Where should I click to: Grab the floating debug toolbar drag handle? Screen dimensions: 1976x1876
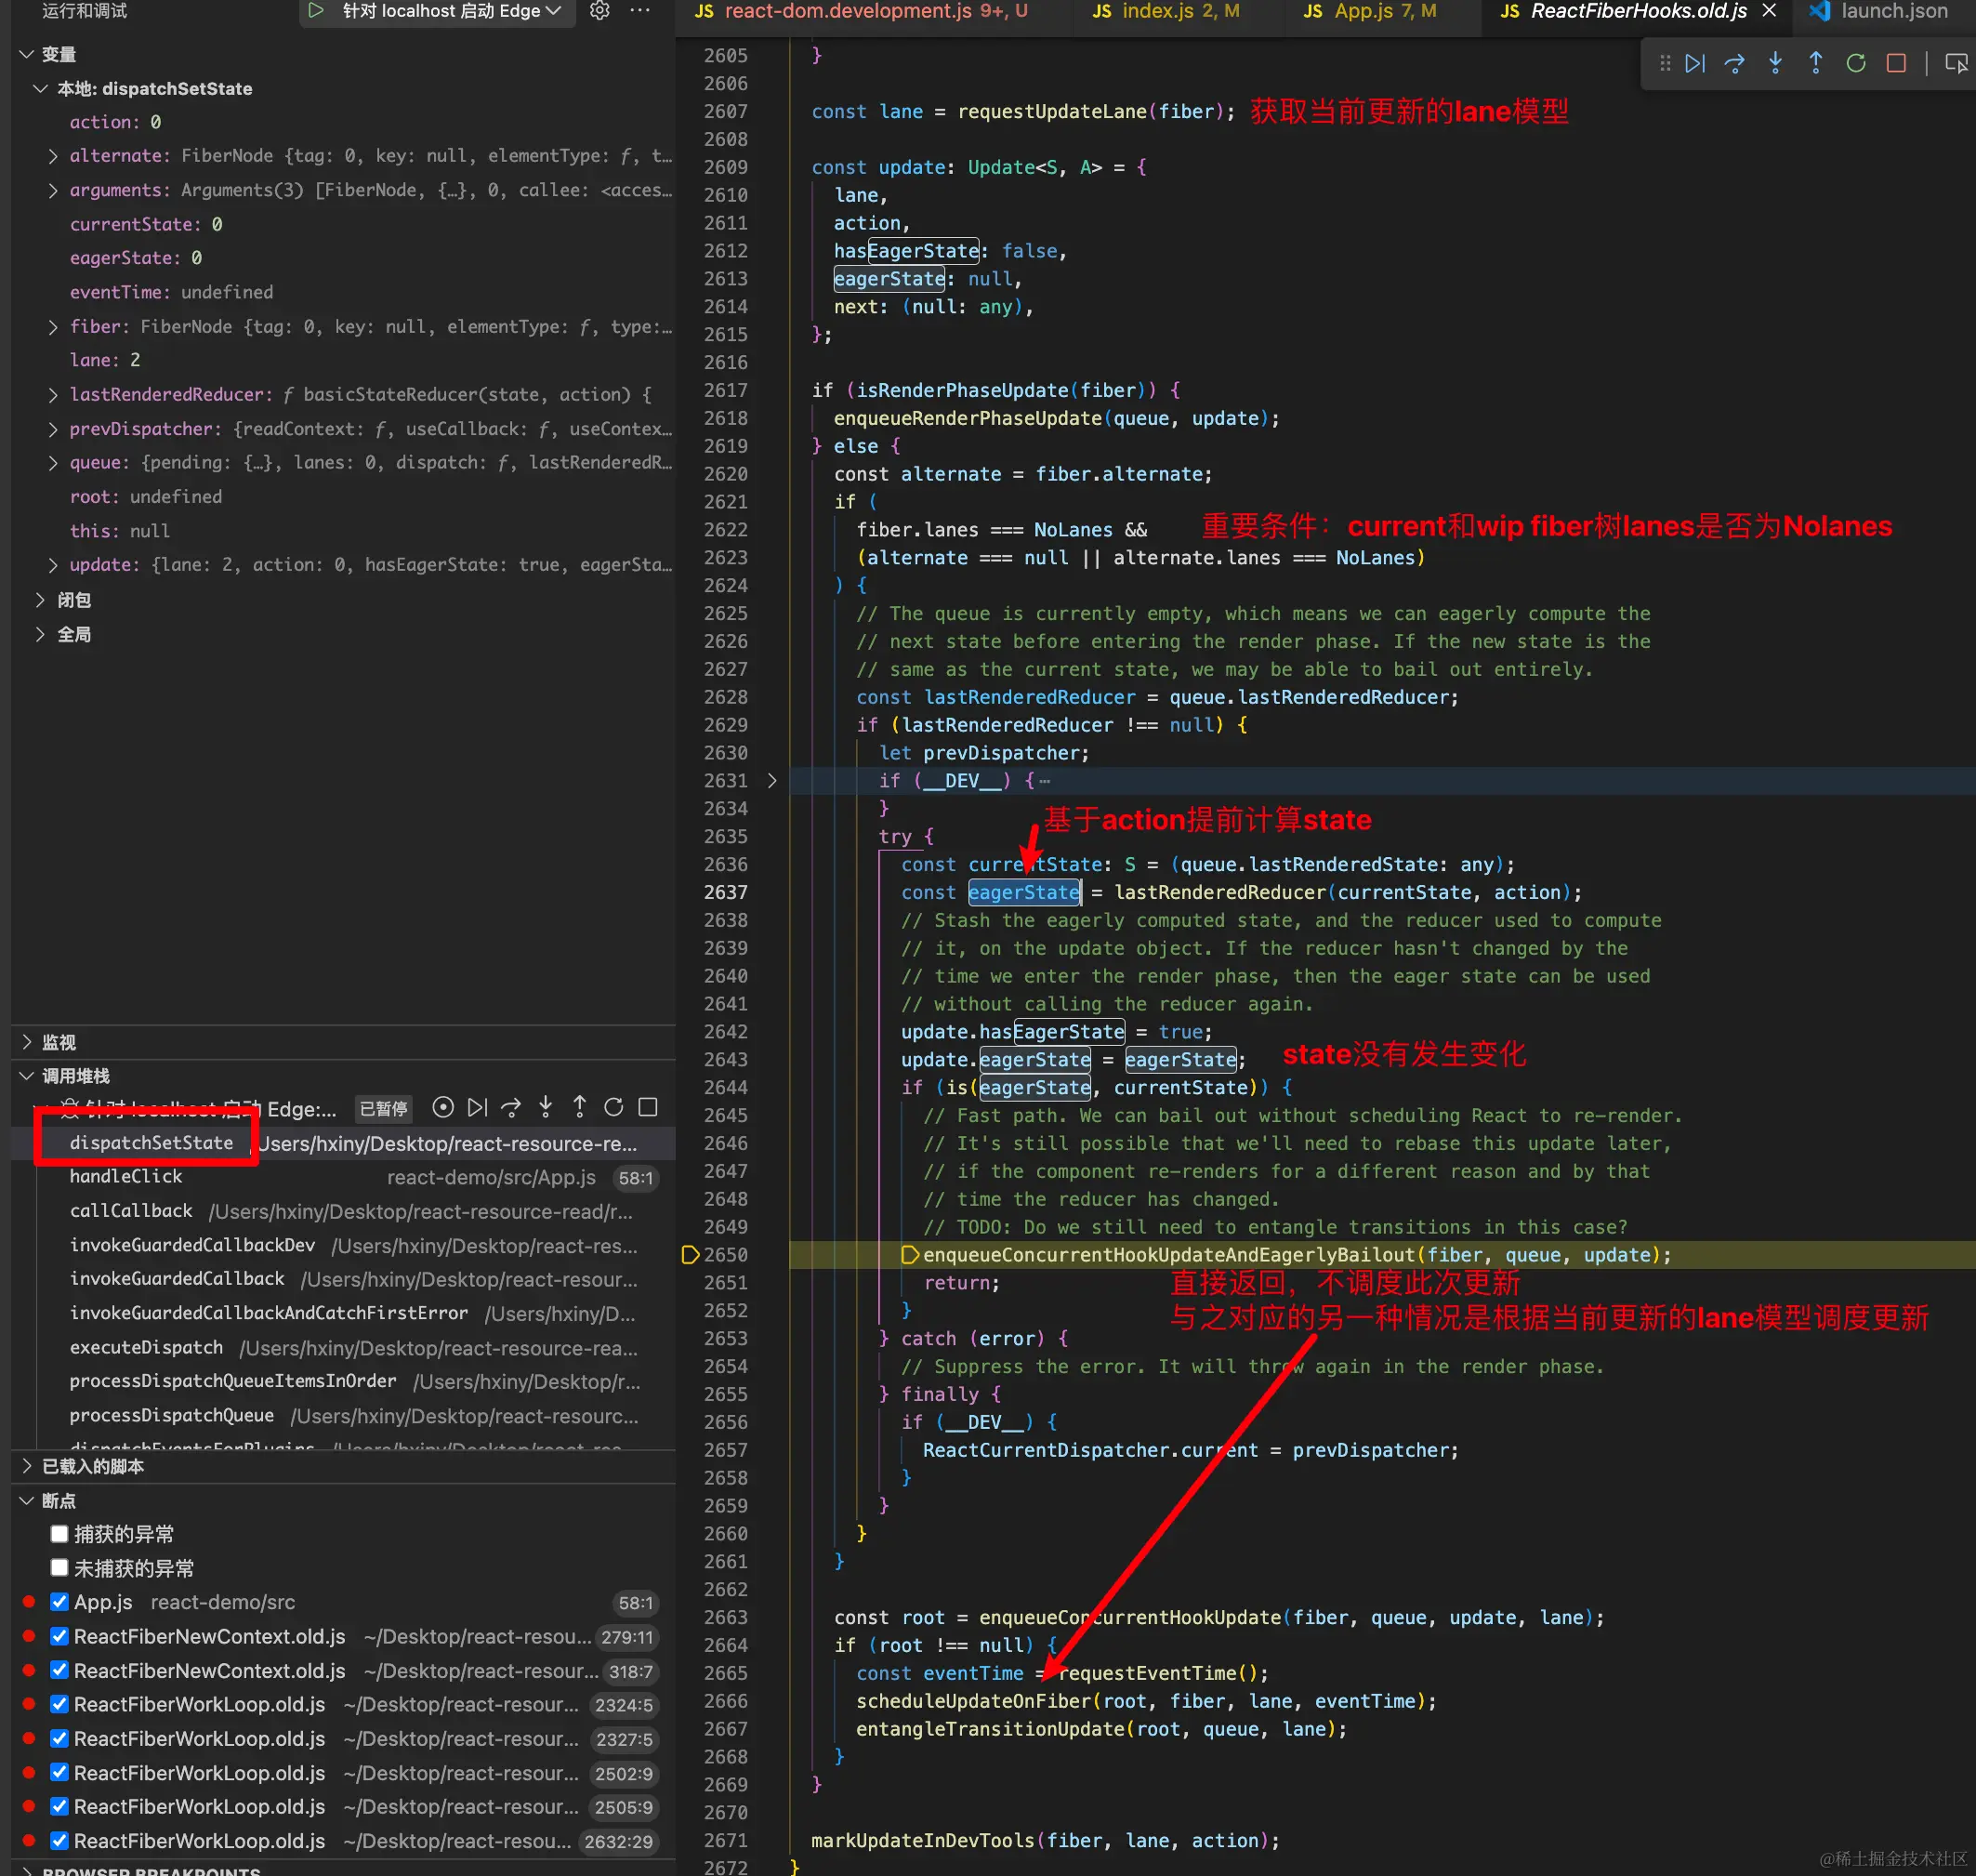1665,63
